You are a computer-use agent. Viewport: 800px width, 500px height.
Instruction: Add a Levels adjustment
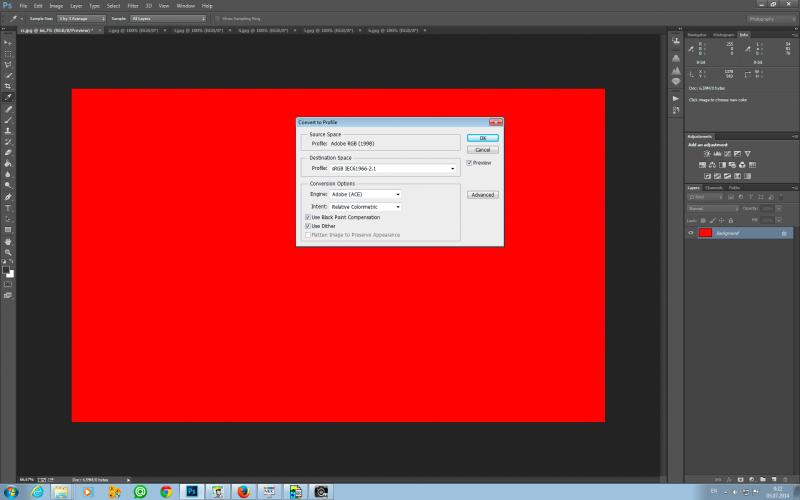point(717,154)
